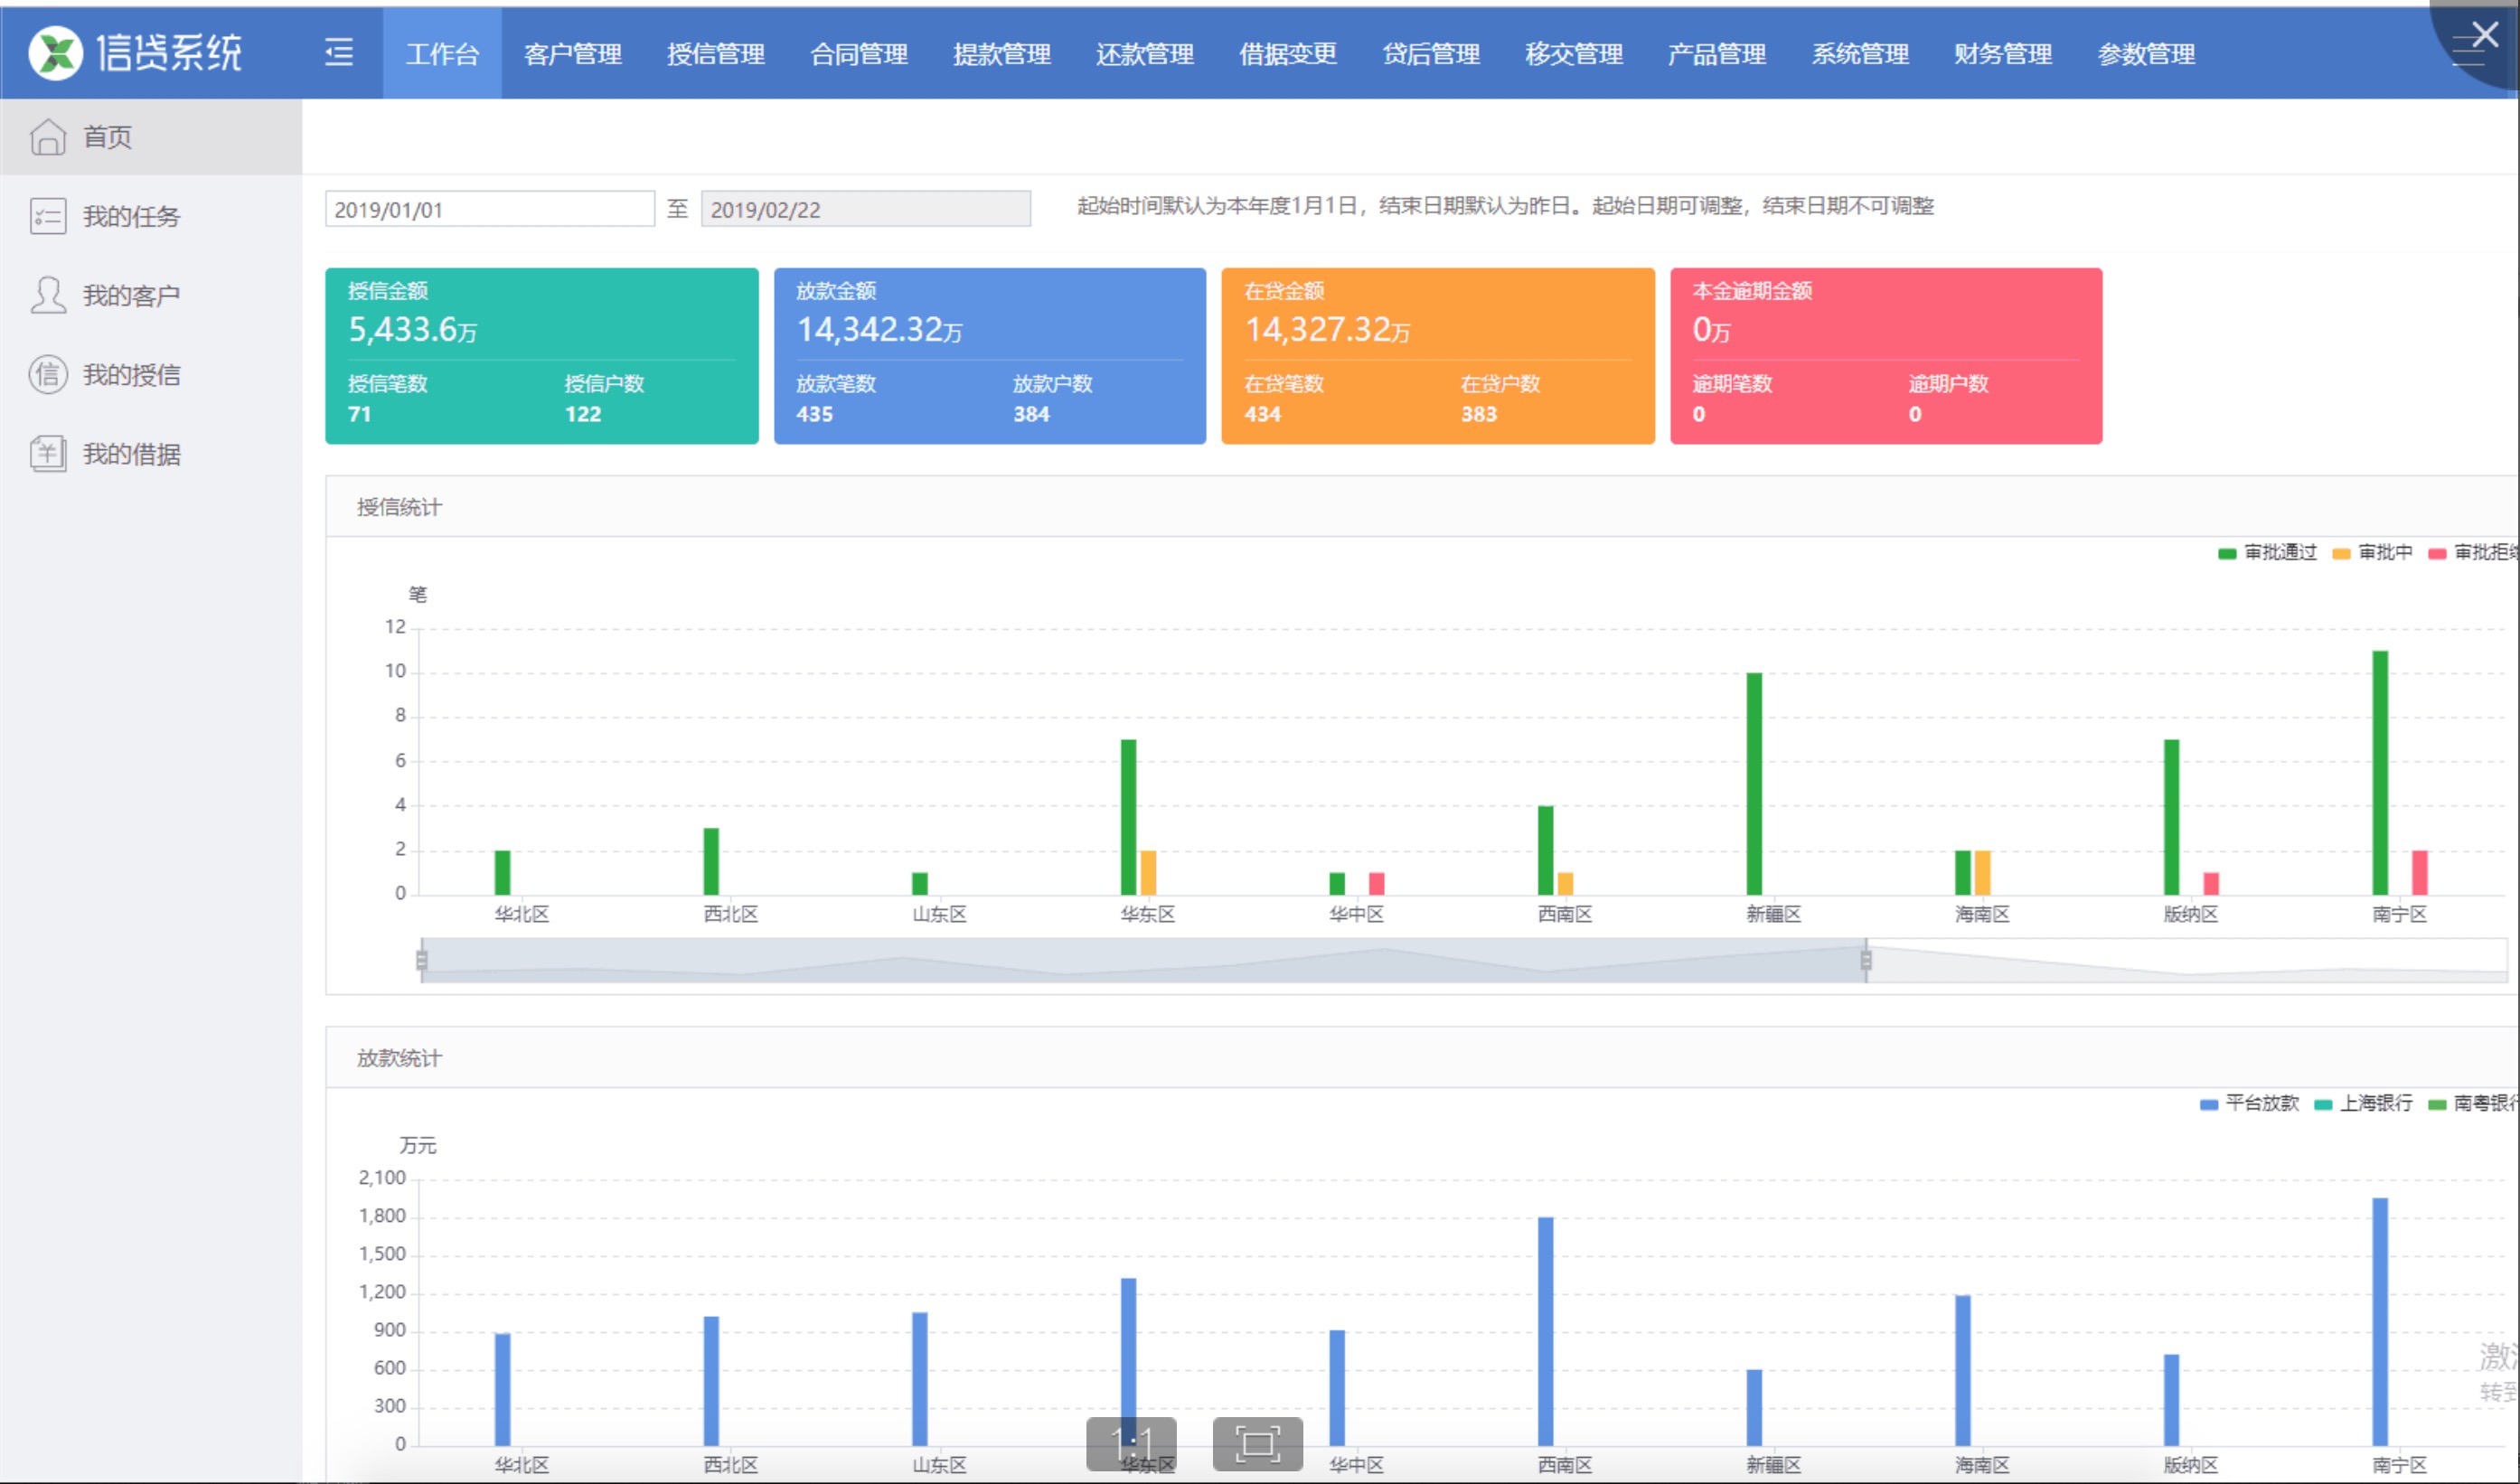Image resolution: width=2520 pixels, height=1484 pixels.
Task: Open 我的客户 person icon
Action: (48, 295)
